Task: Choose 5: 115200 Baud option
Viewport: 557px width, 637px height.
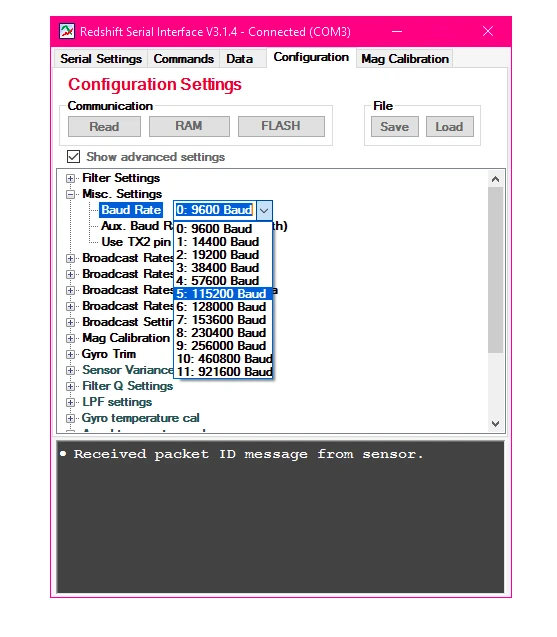Action: tap(223, 294)
